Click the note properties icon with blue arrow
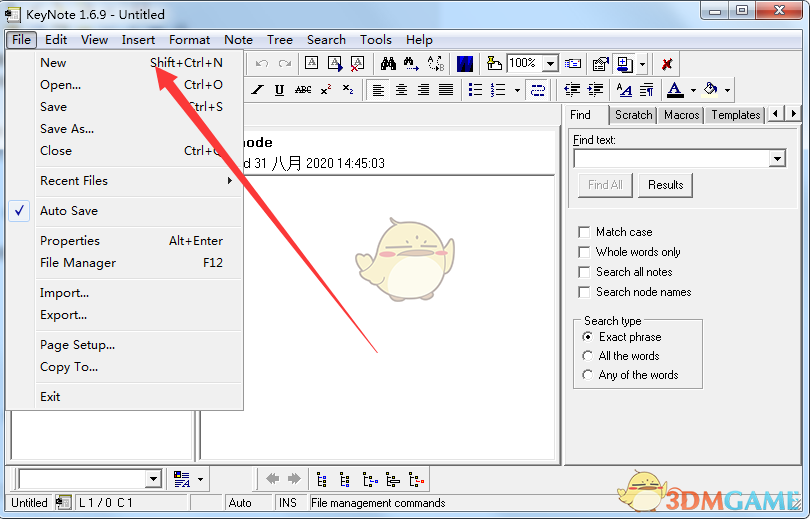Image resolution: width=810 pixels, height=519 pixels. [335, 64]
